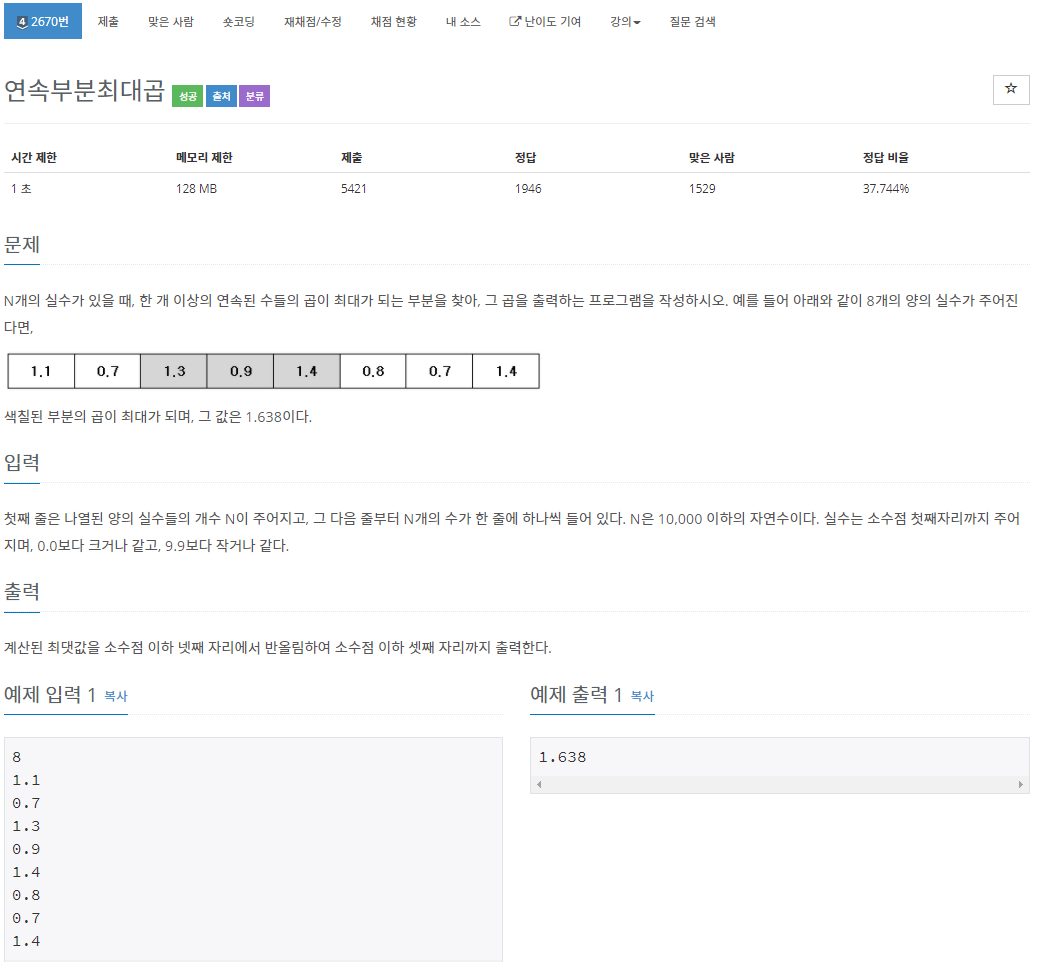Click the star favorite icon button
1042x964 pixels.
[x=1011, y=89]
